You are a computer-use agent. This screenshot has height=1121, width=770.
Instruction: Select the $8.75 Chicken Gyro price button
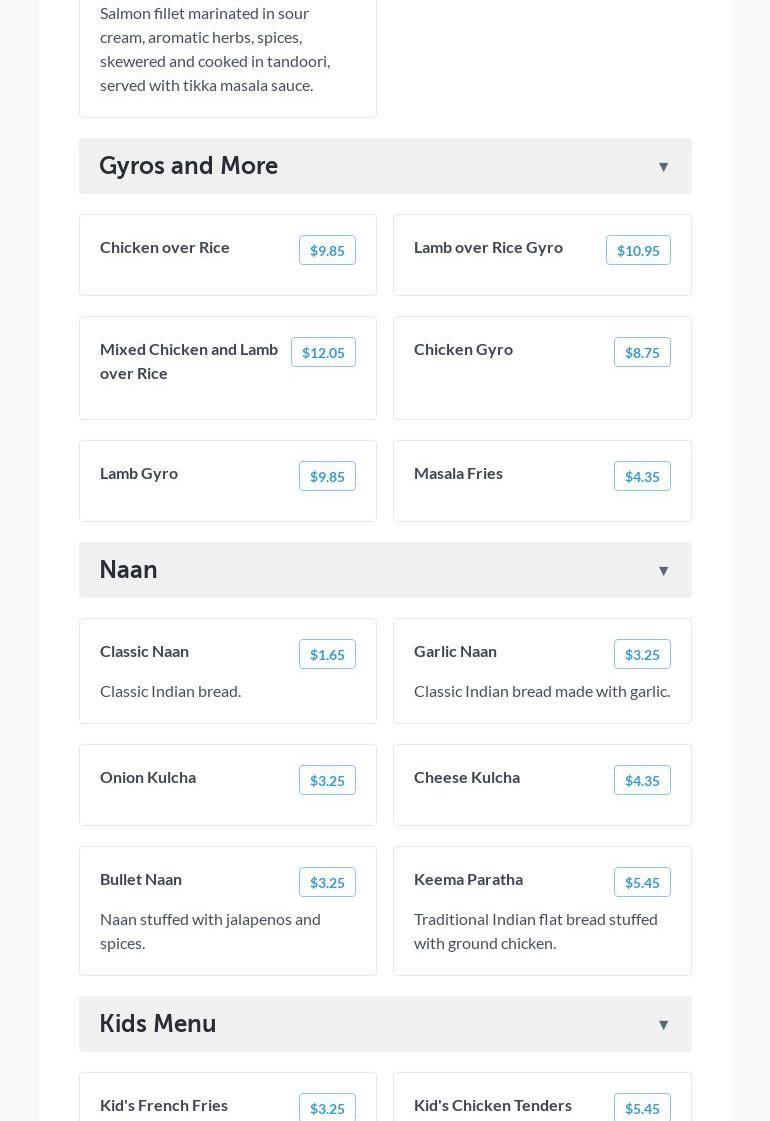point(642,353)
